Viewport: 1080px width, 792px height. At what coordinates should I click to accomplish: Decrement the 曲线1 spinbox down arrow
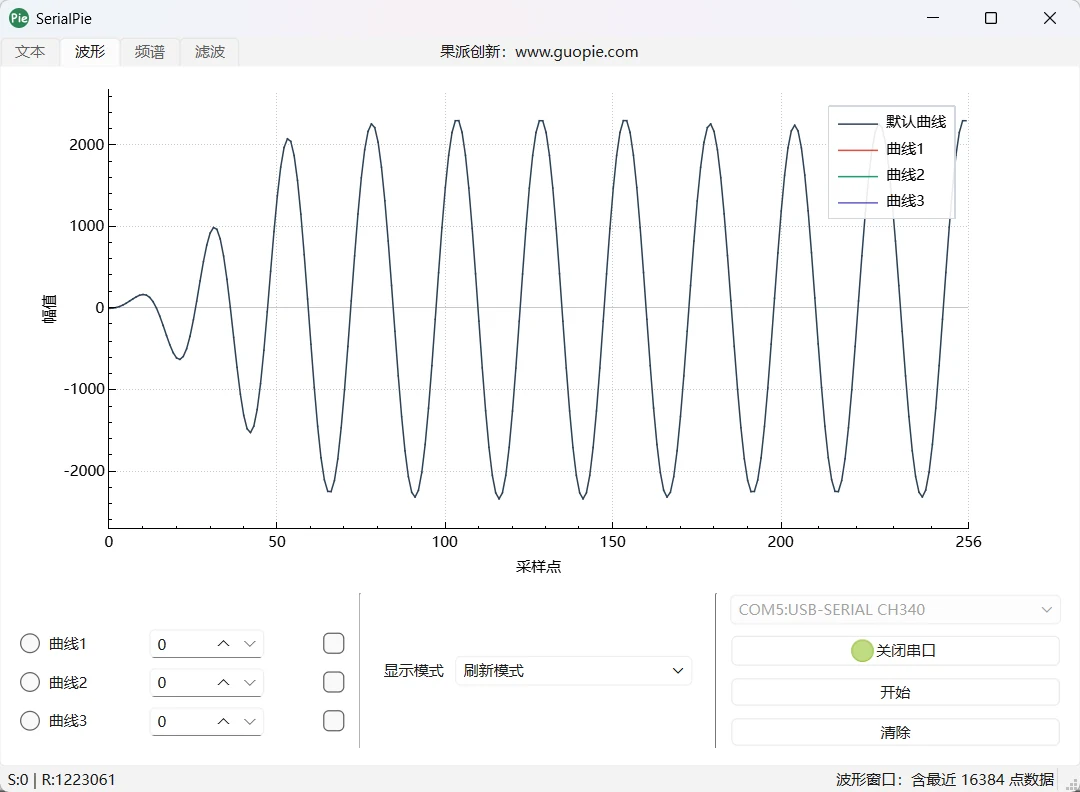249,644
